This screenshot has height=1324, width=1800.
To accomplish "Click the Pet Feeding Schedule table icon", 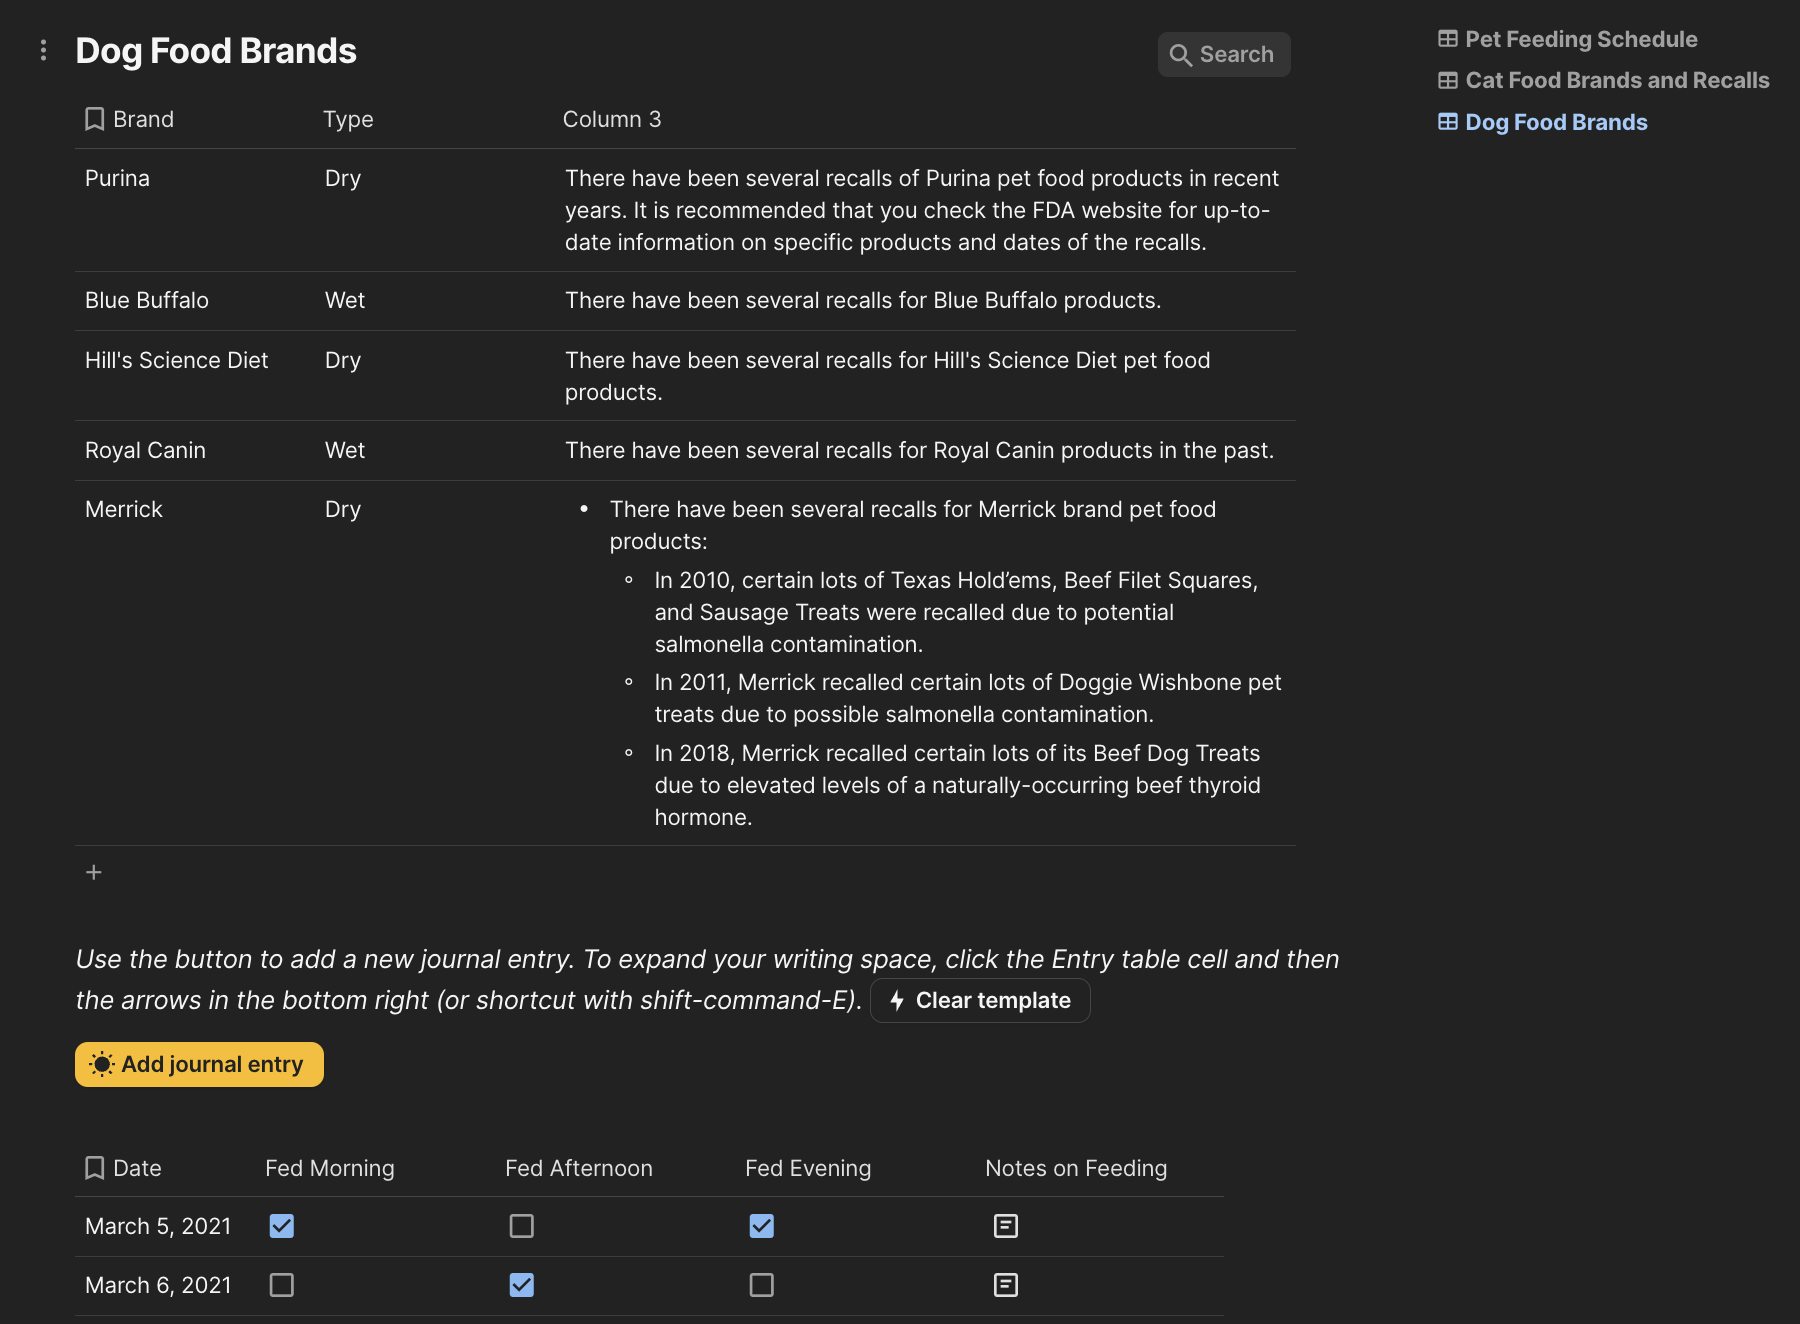I will [x=1448, y=39].
